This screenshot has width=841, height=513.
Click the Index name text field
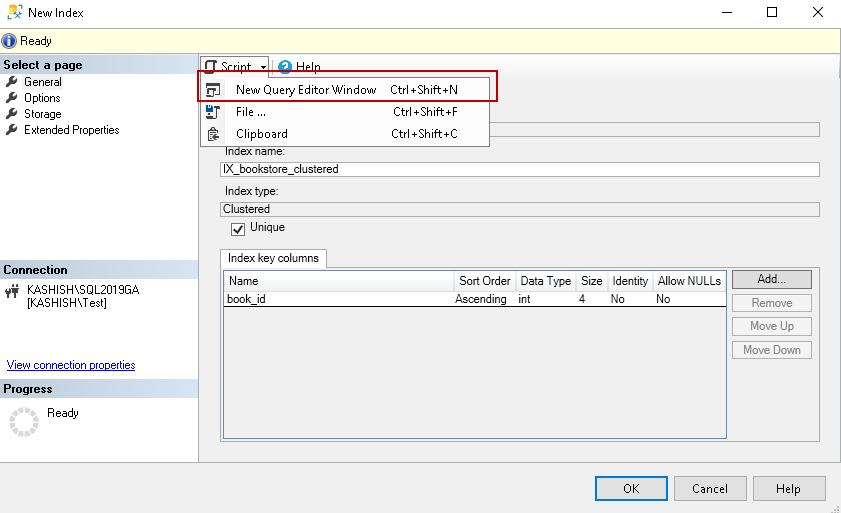(x=520, y=169)
